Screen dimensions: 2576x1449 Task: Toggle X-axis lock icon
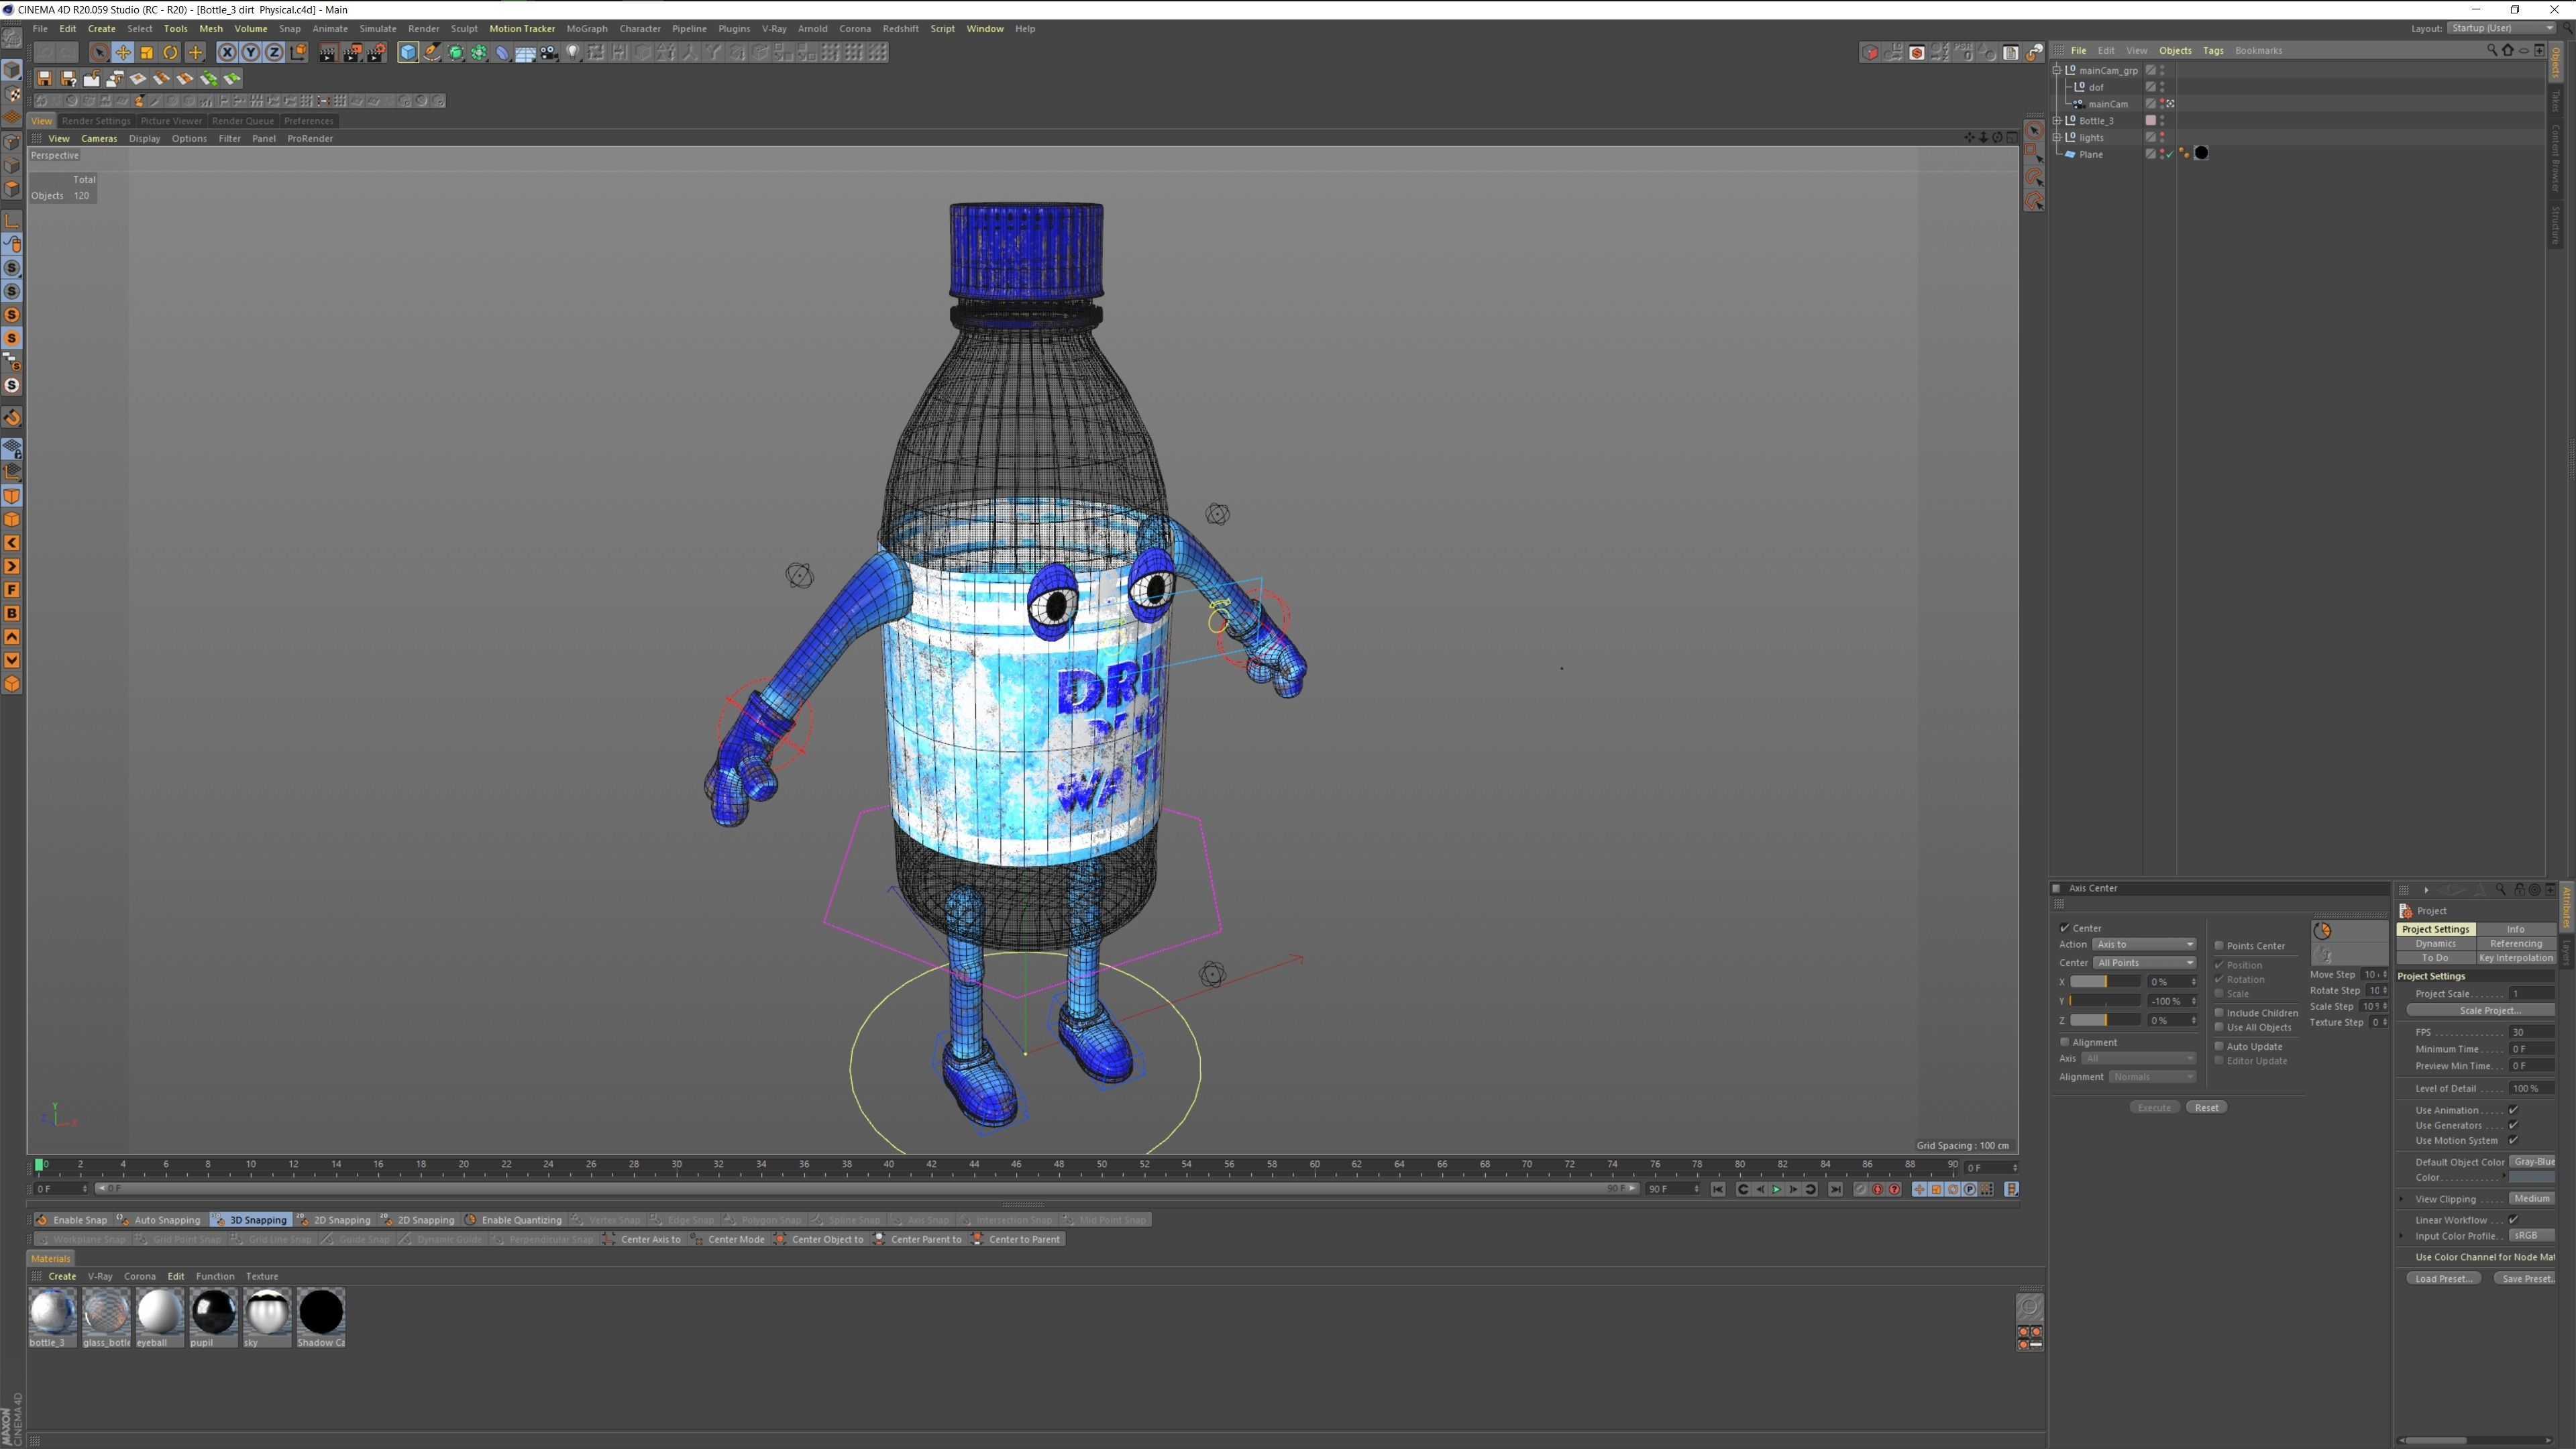(x=227, y=52)
